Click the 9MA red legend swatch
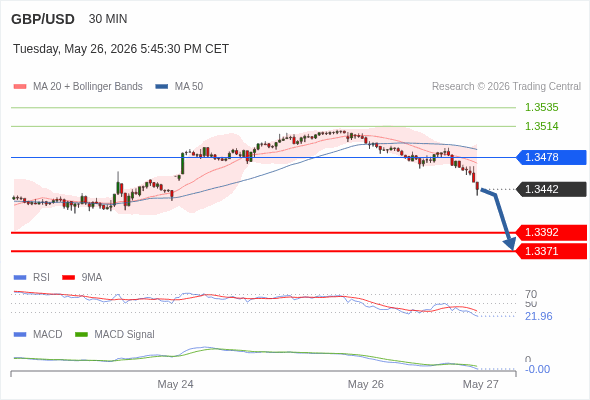This screenshot has width=590, height=400. point(68,278)
